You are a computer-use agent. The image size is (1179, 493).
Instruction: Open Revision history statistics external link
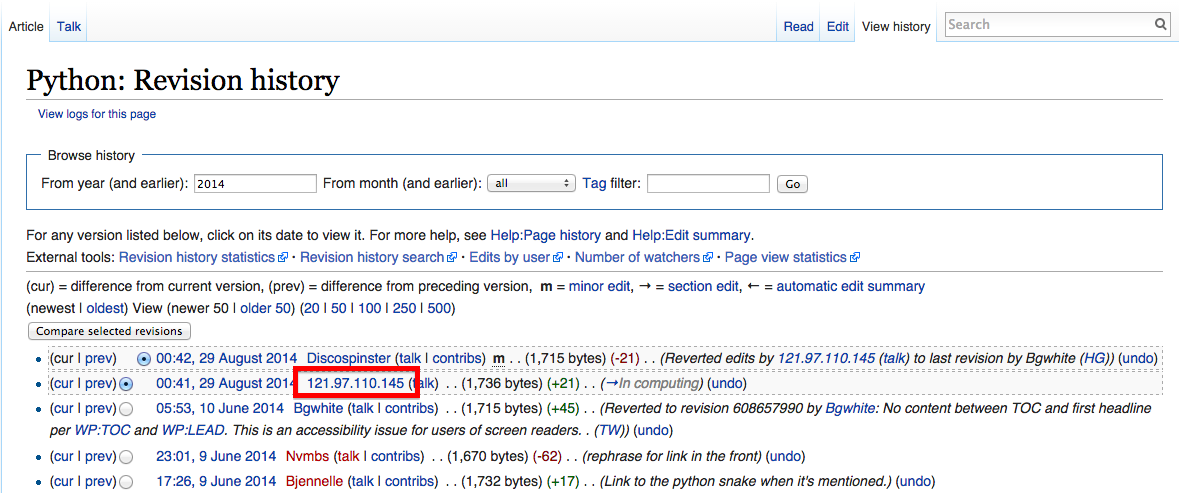(x=197, y=257)
